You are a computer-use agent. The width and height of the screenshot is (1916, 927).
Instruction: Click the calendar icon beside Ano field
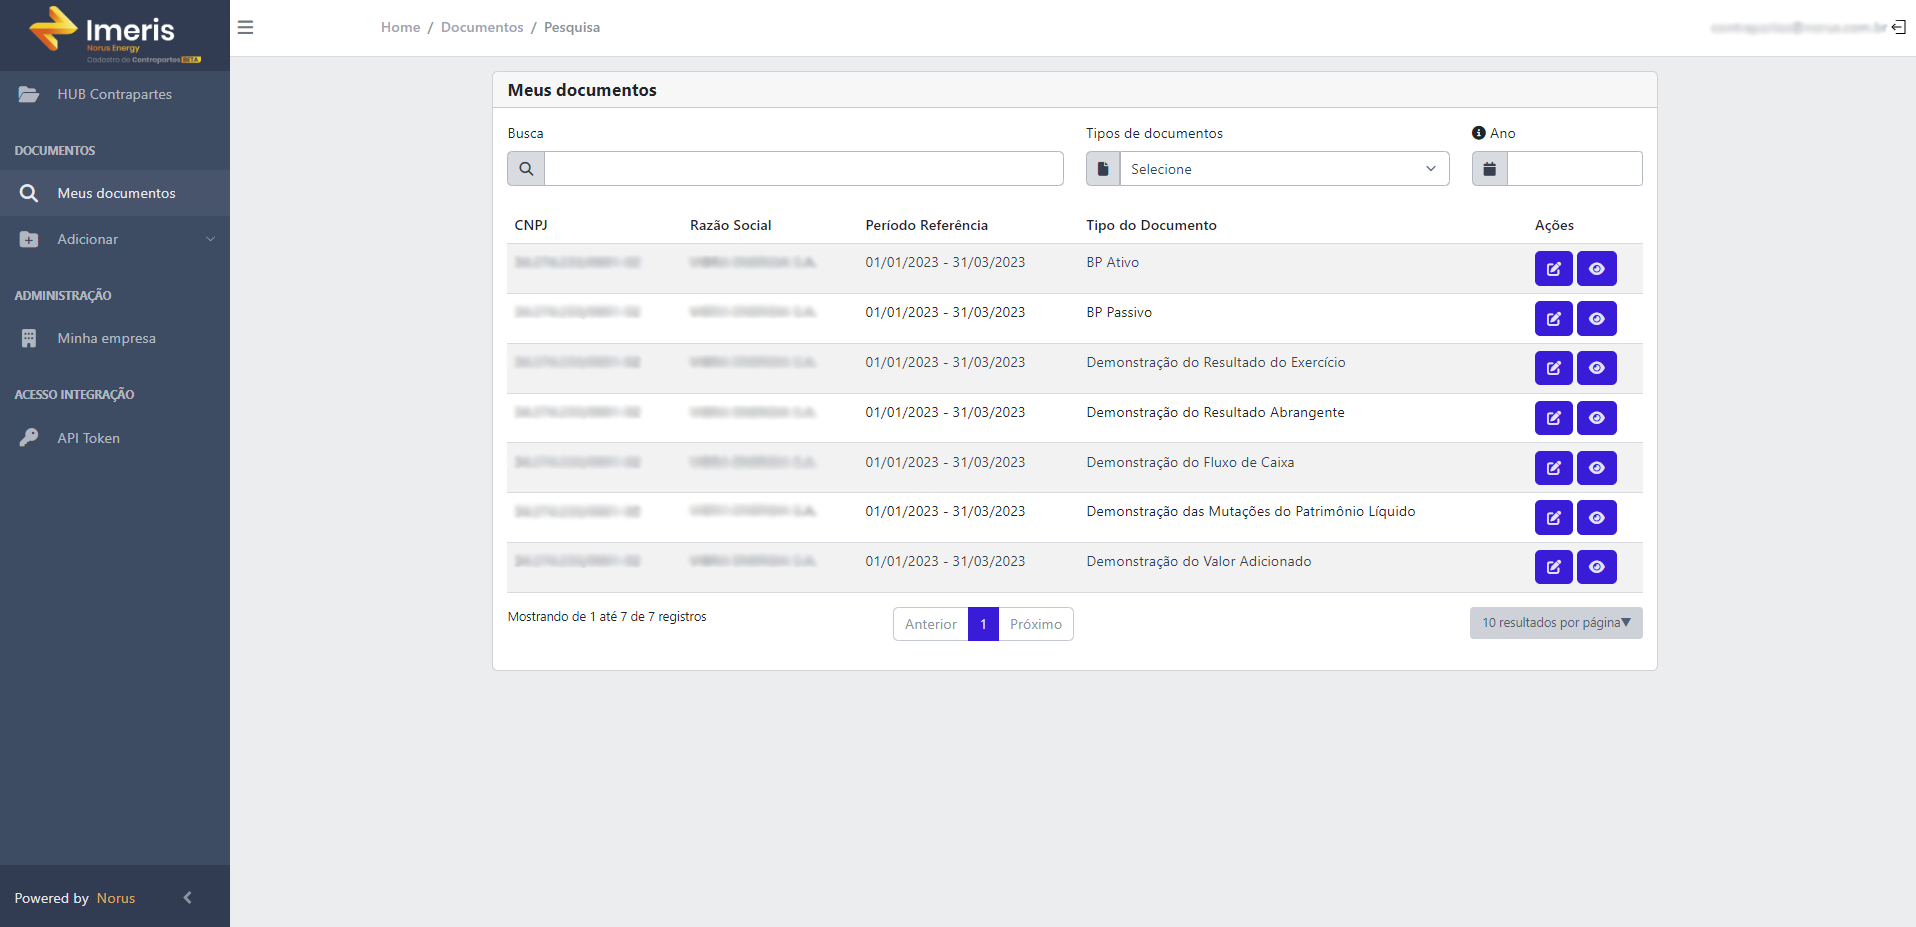click(x=1489, y=169)
